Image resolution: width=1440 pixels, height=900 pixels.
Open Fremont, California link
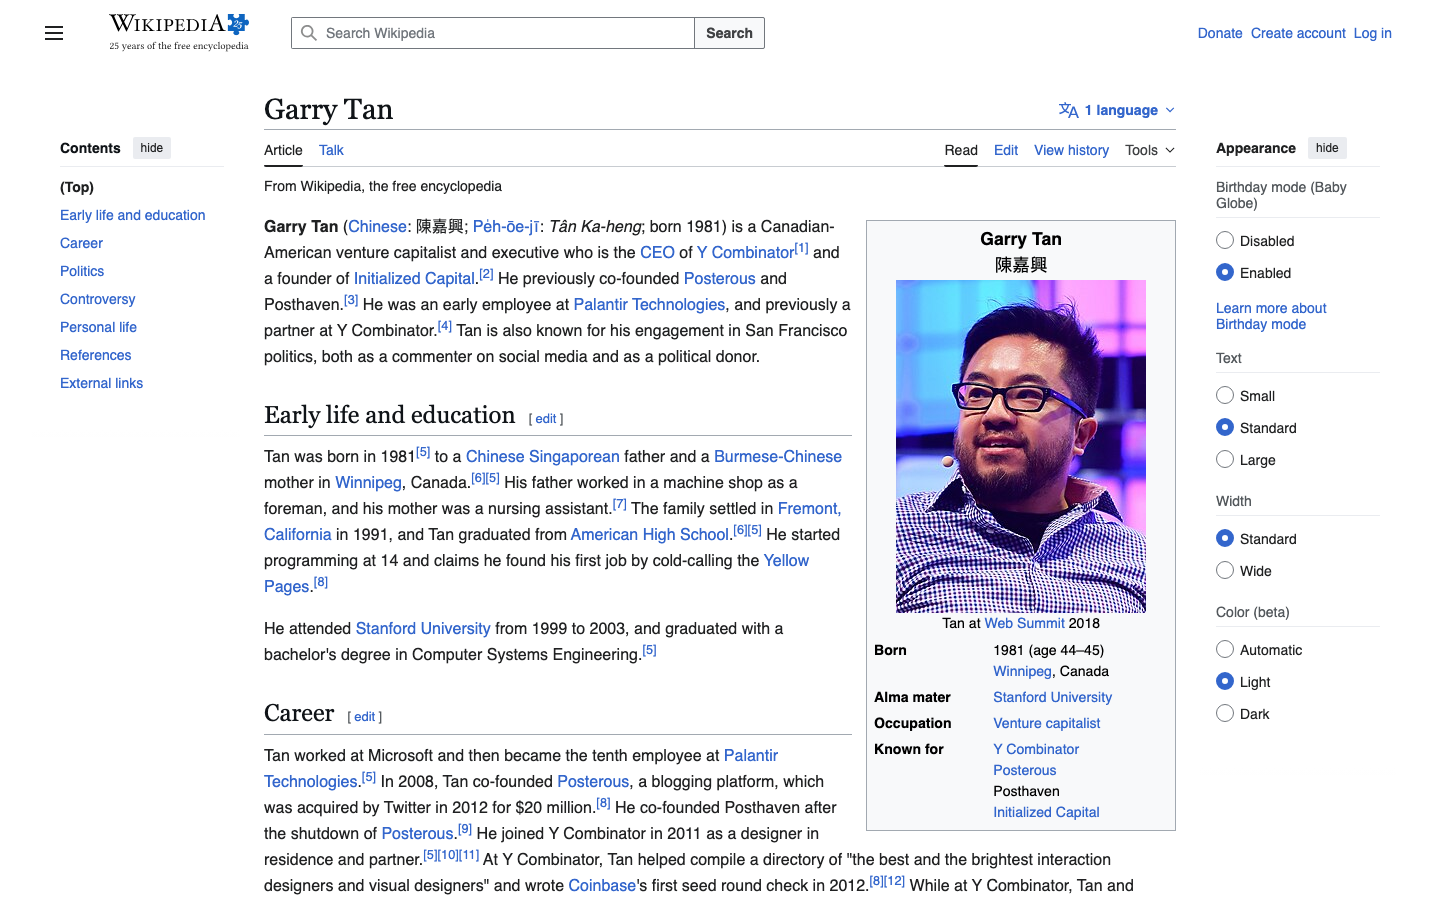[809, 508]
